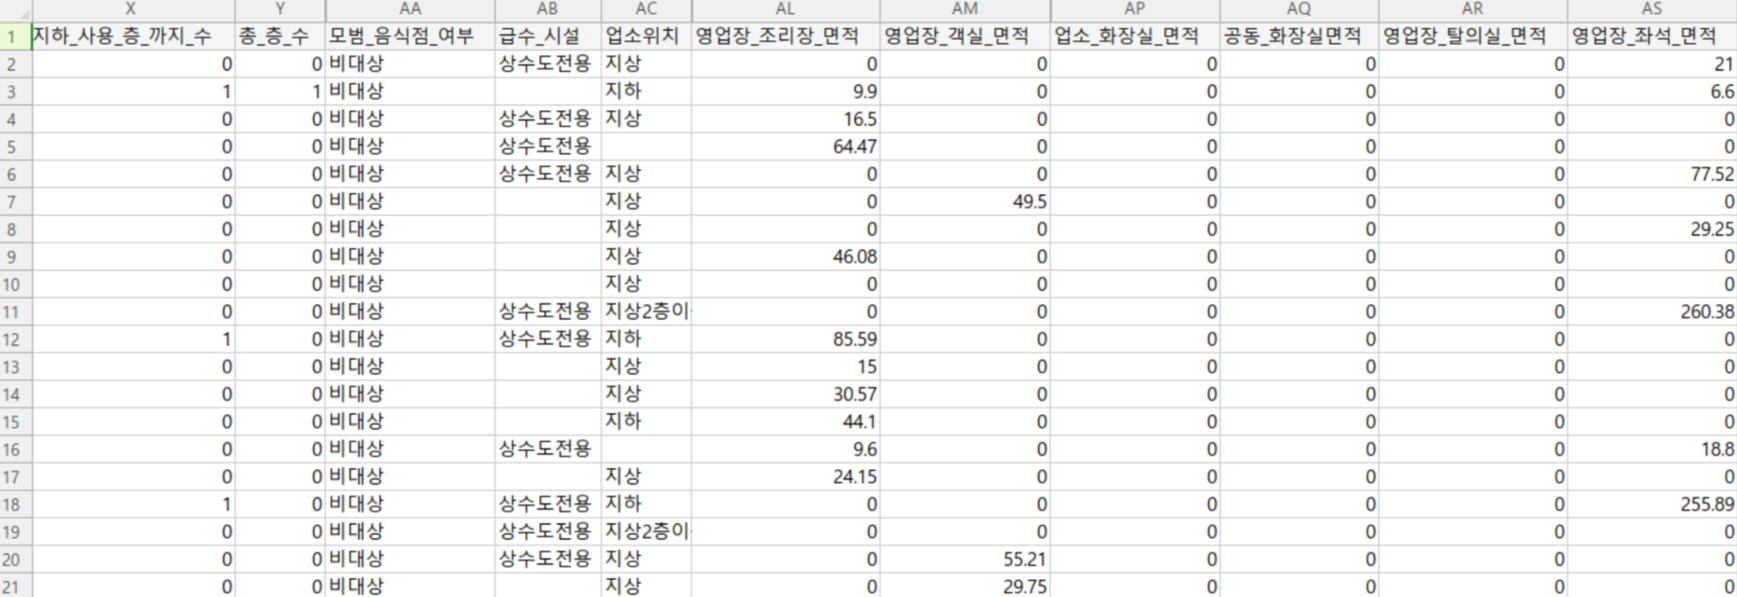Click the value 29.25 in row 8
The height and width of the screenshot is (597, 1737).
point(1712,229)
